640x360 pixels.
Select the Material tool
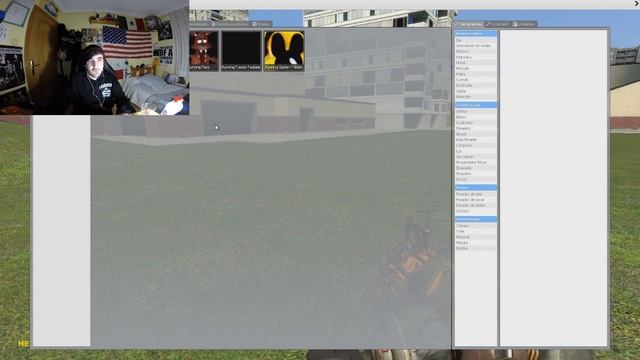[x=476, y=237]
